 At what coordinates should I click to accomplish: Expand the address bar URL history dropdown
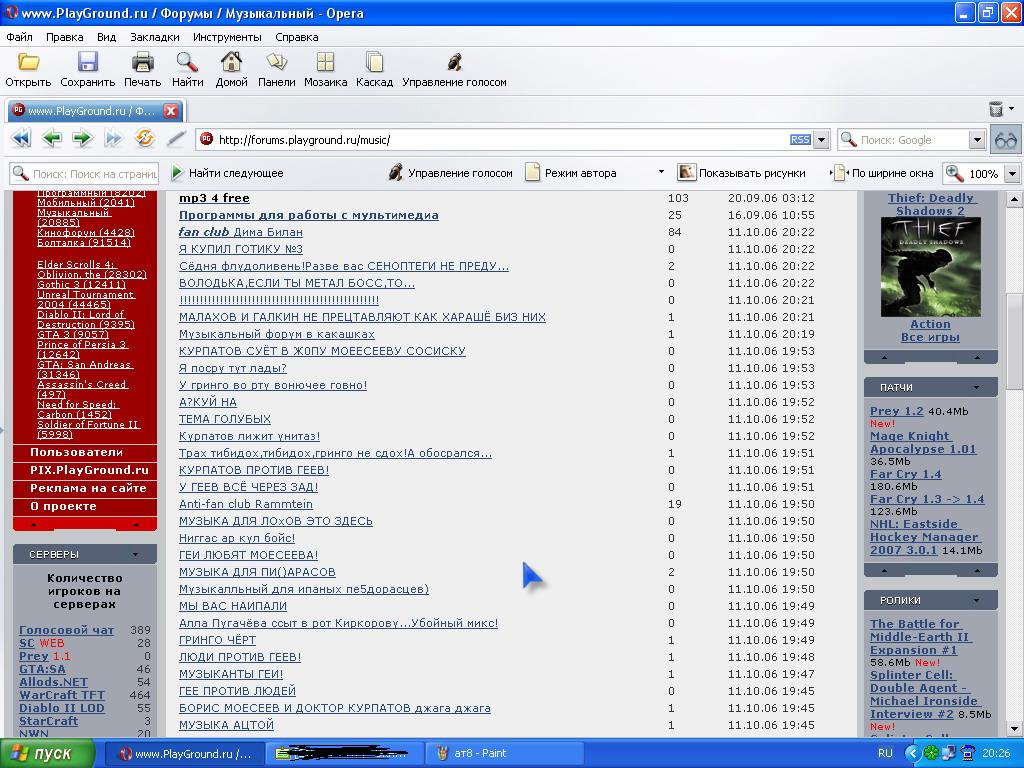point(821,140)
